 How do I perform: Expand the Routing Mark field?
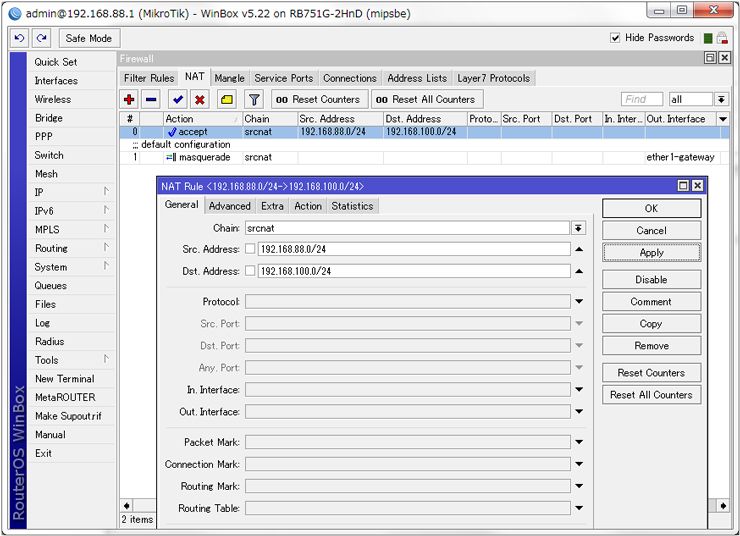(x=579, y=486)
